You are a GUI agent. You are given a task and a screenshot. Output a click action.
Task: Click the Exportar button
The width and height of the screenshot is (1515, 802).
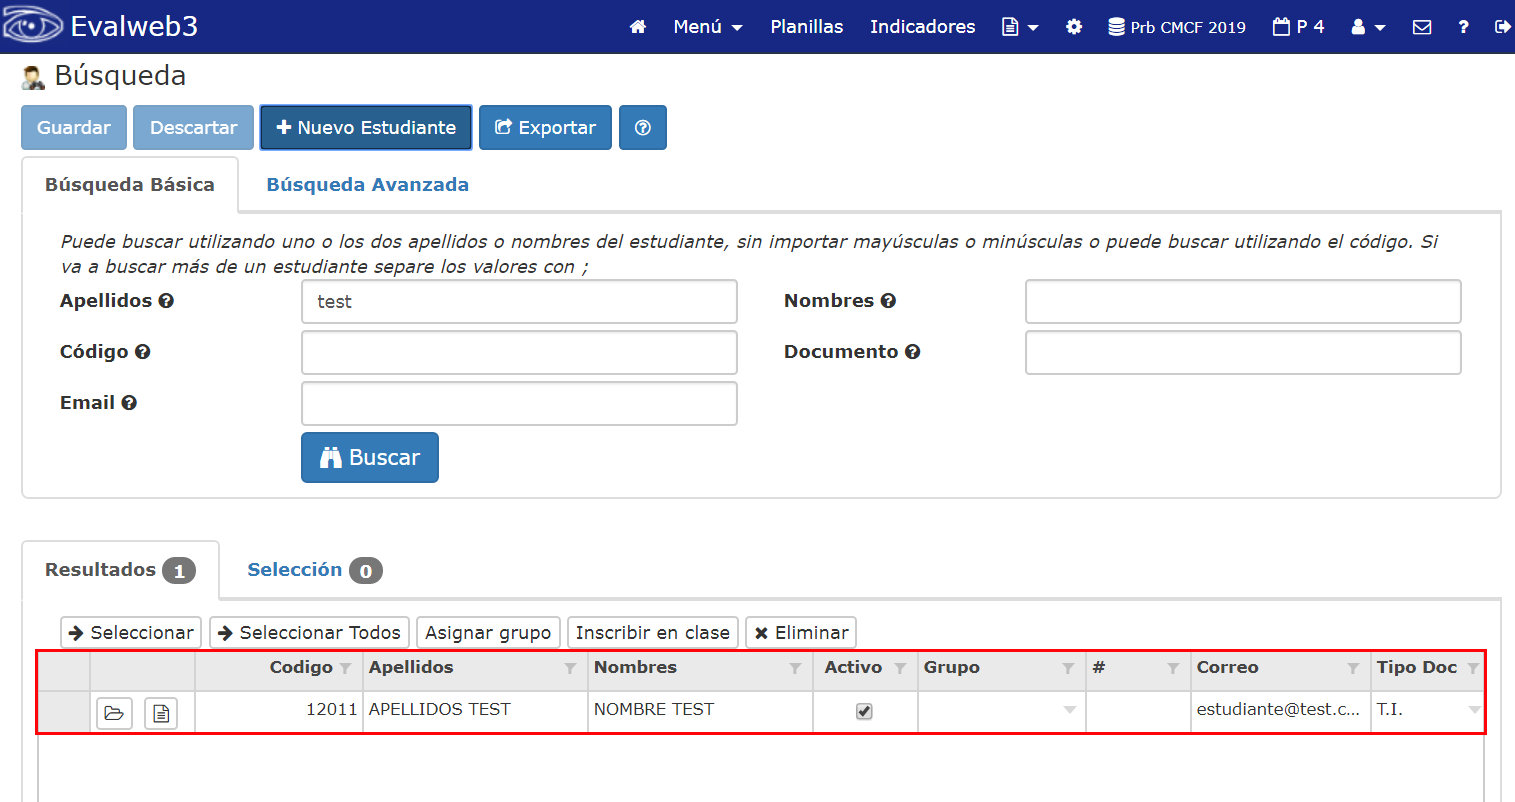[x=545, y=127]
